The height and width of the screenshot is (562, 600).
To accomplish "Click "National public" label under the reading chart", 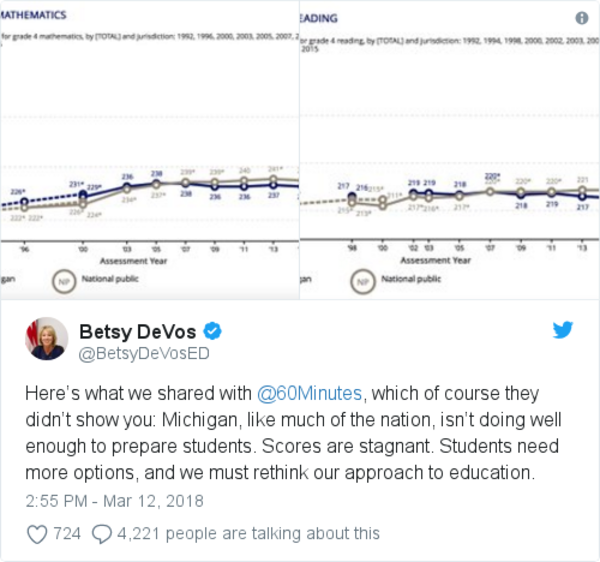I will click(x=410, y=281).
